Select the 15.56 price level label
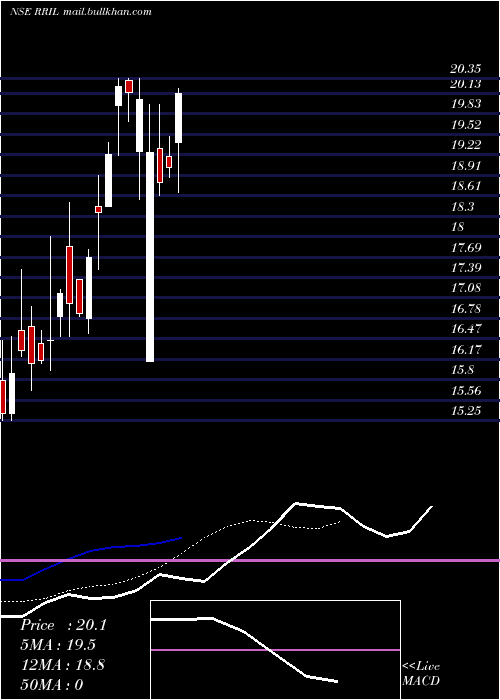The height and width of the screenshot is (700, 500). (x=466, y=391)
